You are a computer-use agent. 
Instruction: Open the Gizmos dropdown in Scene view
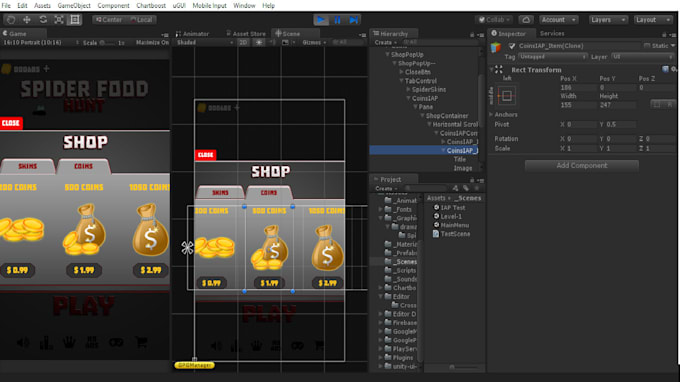click(x=314, y=42)
